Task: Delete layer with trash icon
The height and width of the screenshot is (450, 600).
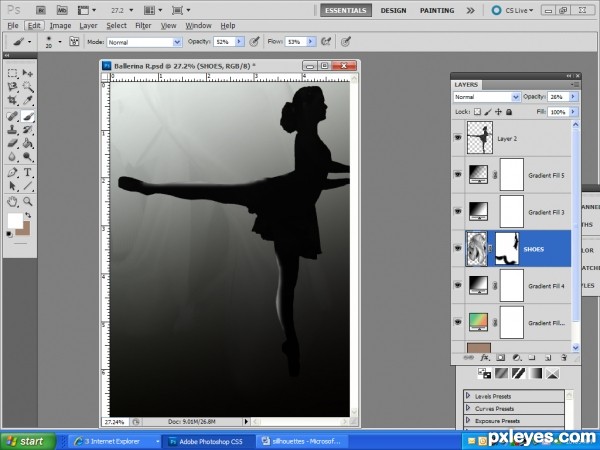Action: pos(564,358)
